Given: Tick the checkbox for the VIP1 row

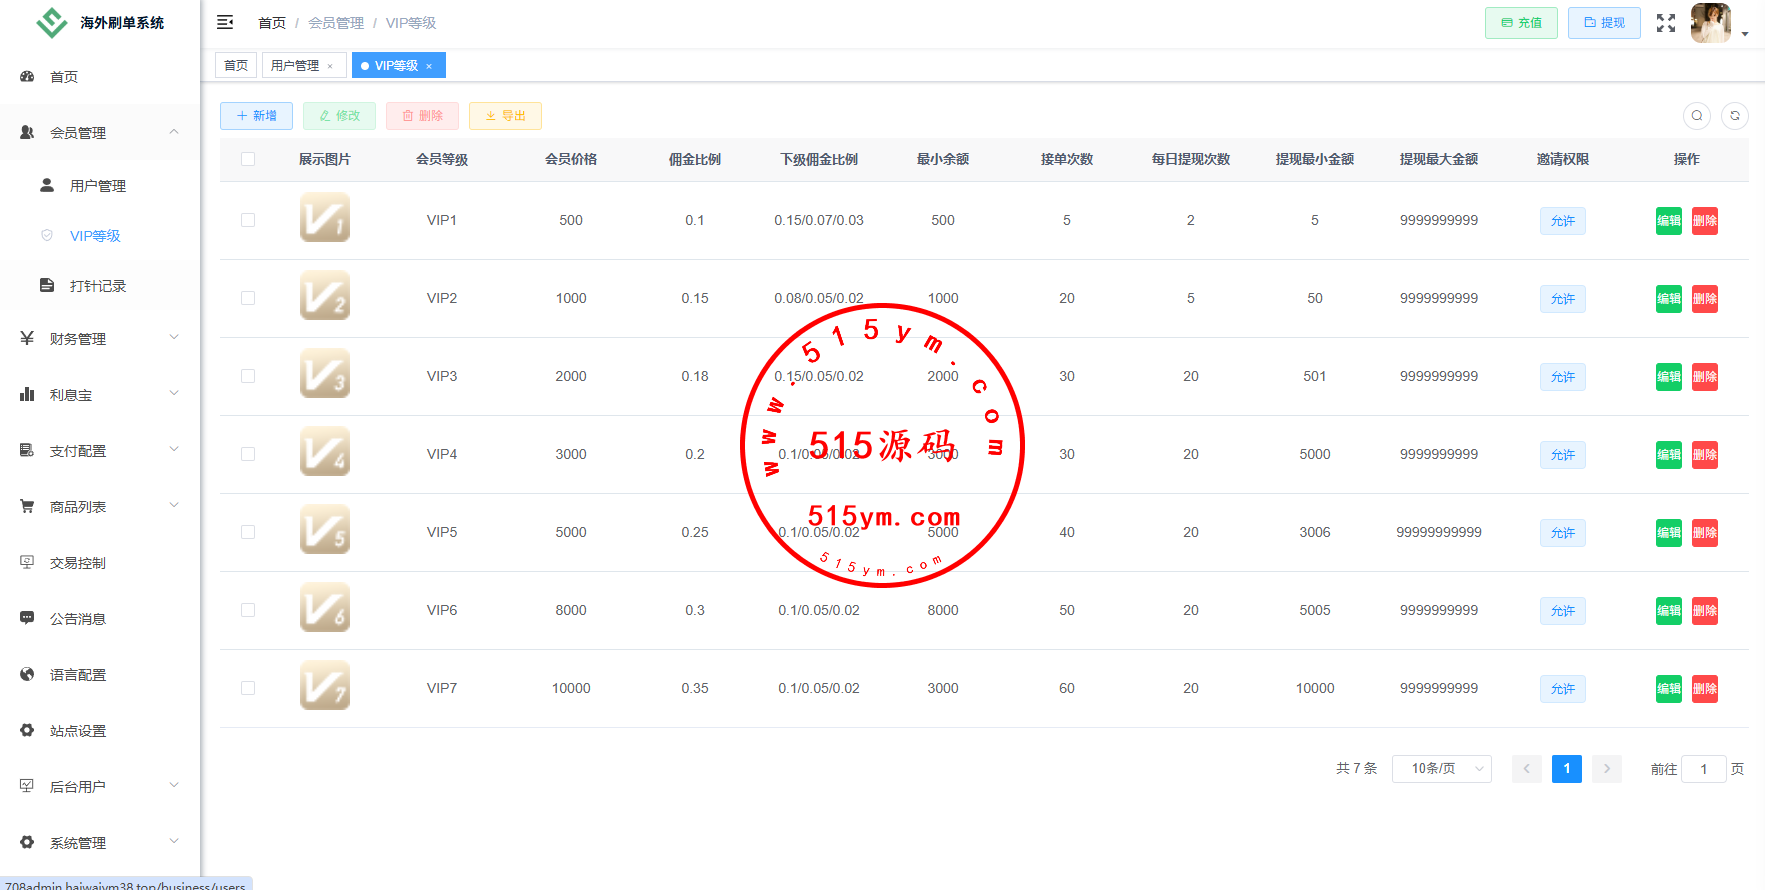Looking at the screenshot, I should coord(248,220).
